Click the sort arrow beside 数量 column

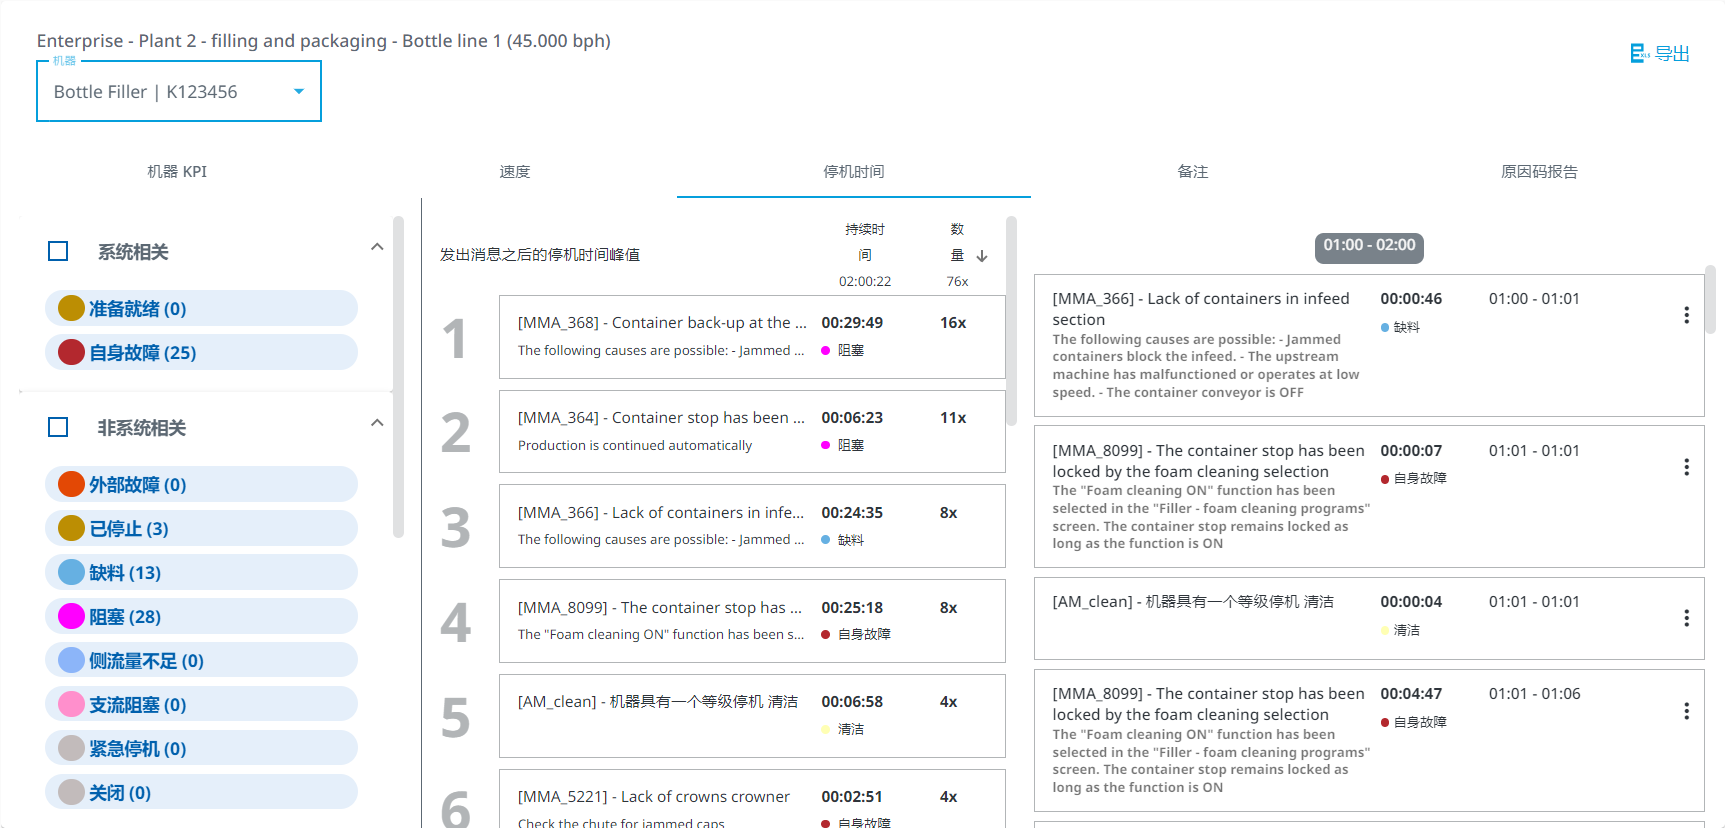click(x=982, y=256)
